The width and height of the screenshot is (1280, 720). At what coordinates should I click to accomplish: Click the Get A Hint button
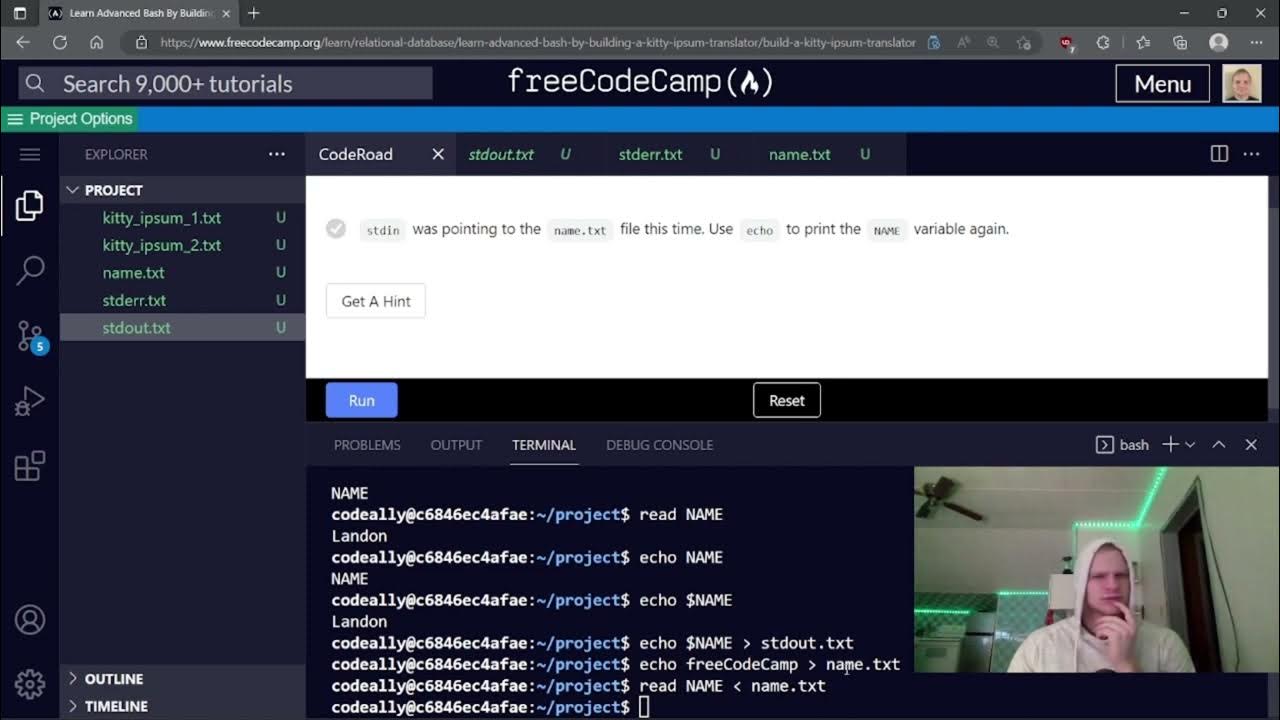(376, 301)
